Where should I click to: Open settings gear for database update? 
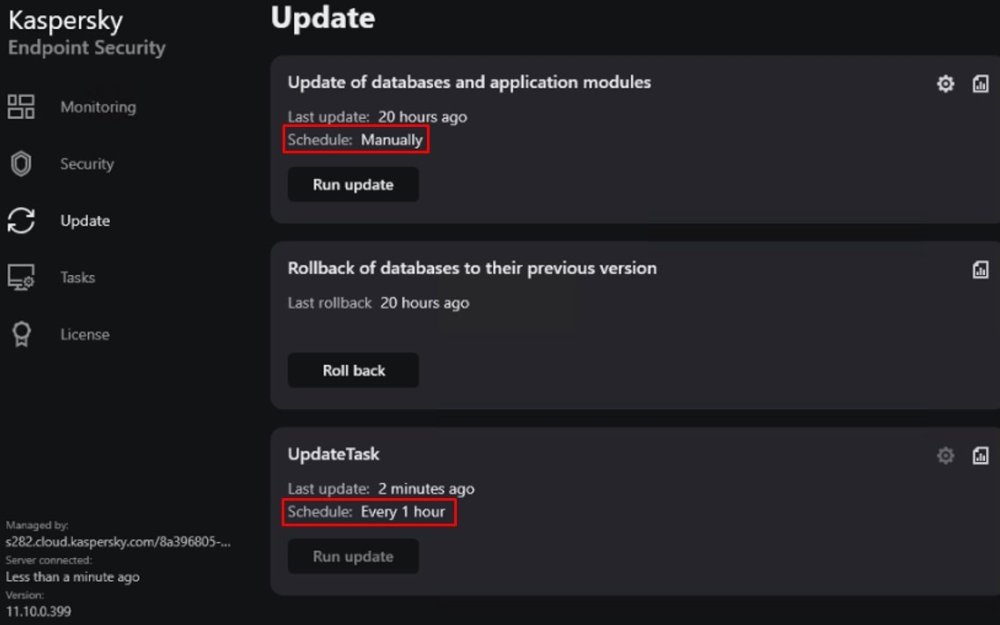(945, 84)
